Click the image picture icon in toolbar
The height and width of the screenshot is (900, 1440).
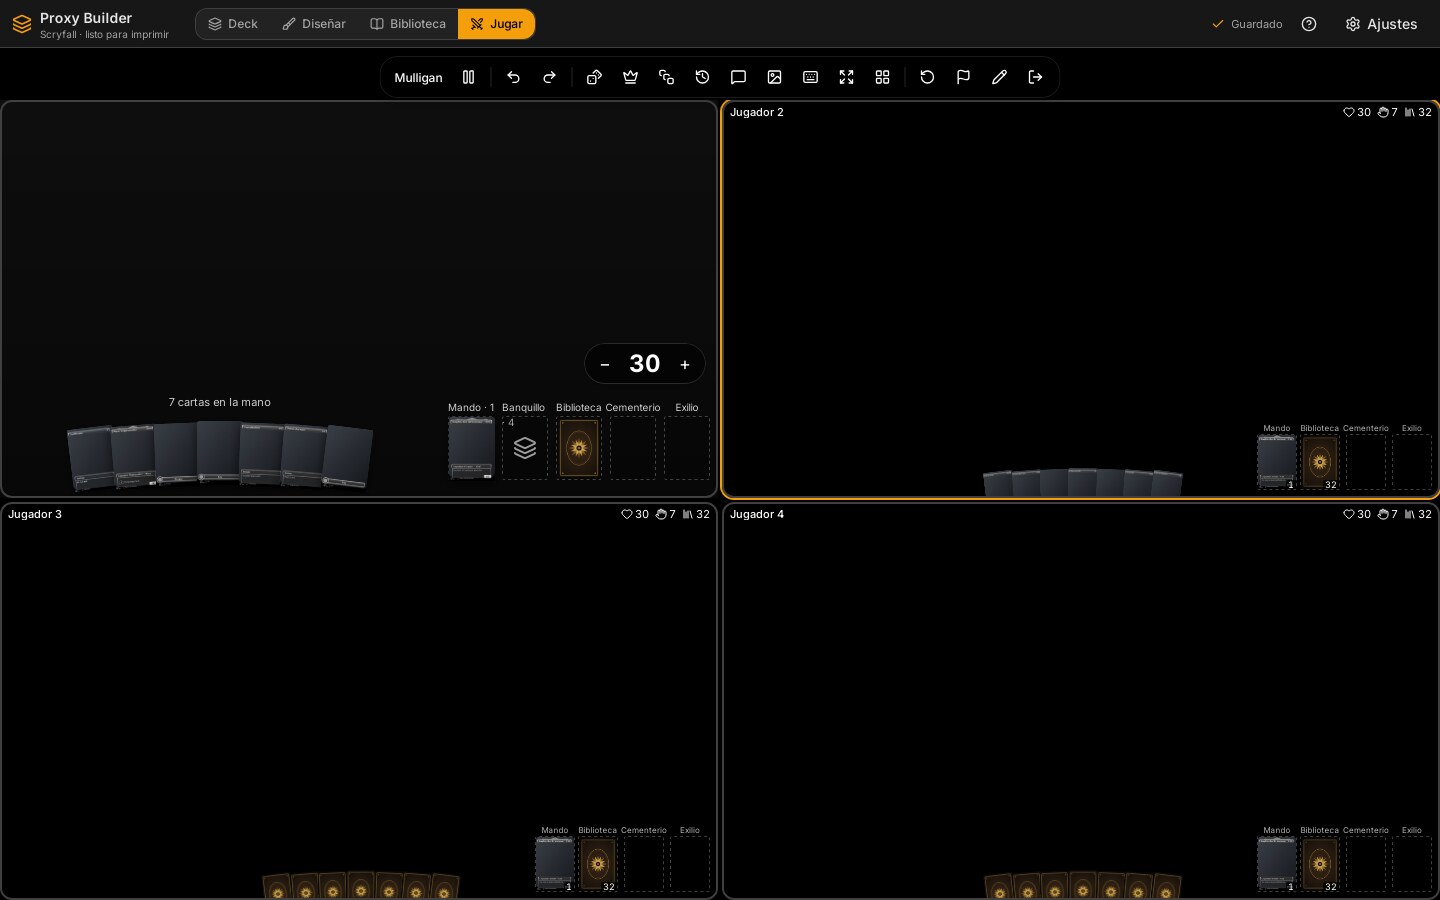coord(774,77)
